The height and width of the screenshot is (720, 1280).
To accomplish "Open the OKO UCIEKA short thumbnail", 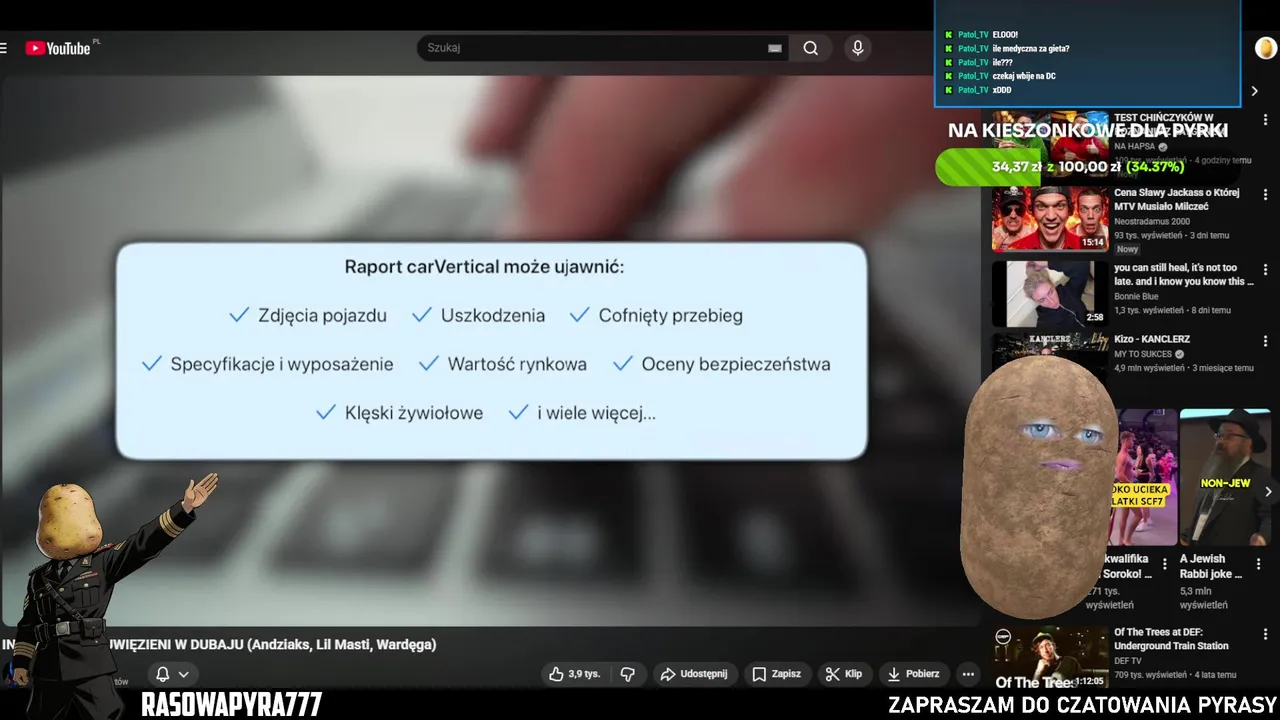I will click(x=1144, y=477).
